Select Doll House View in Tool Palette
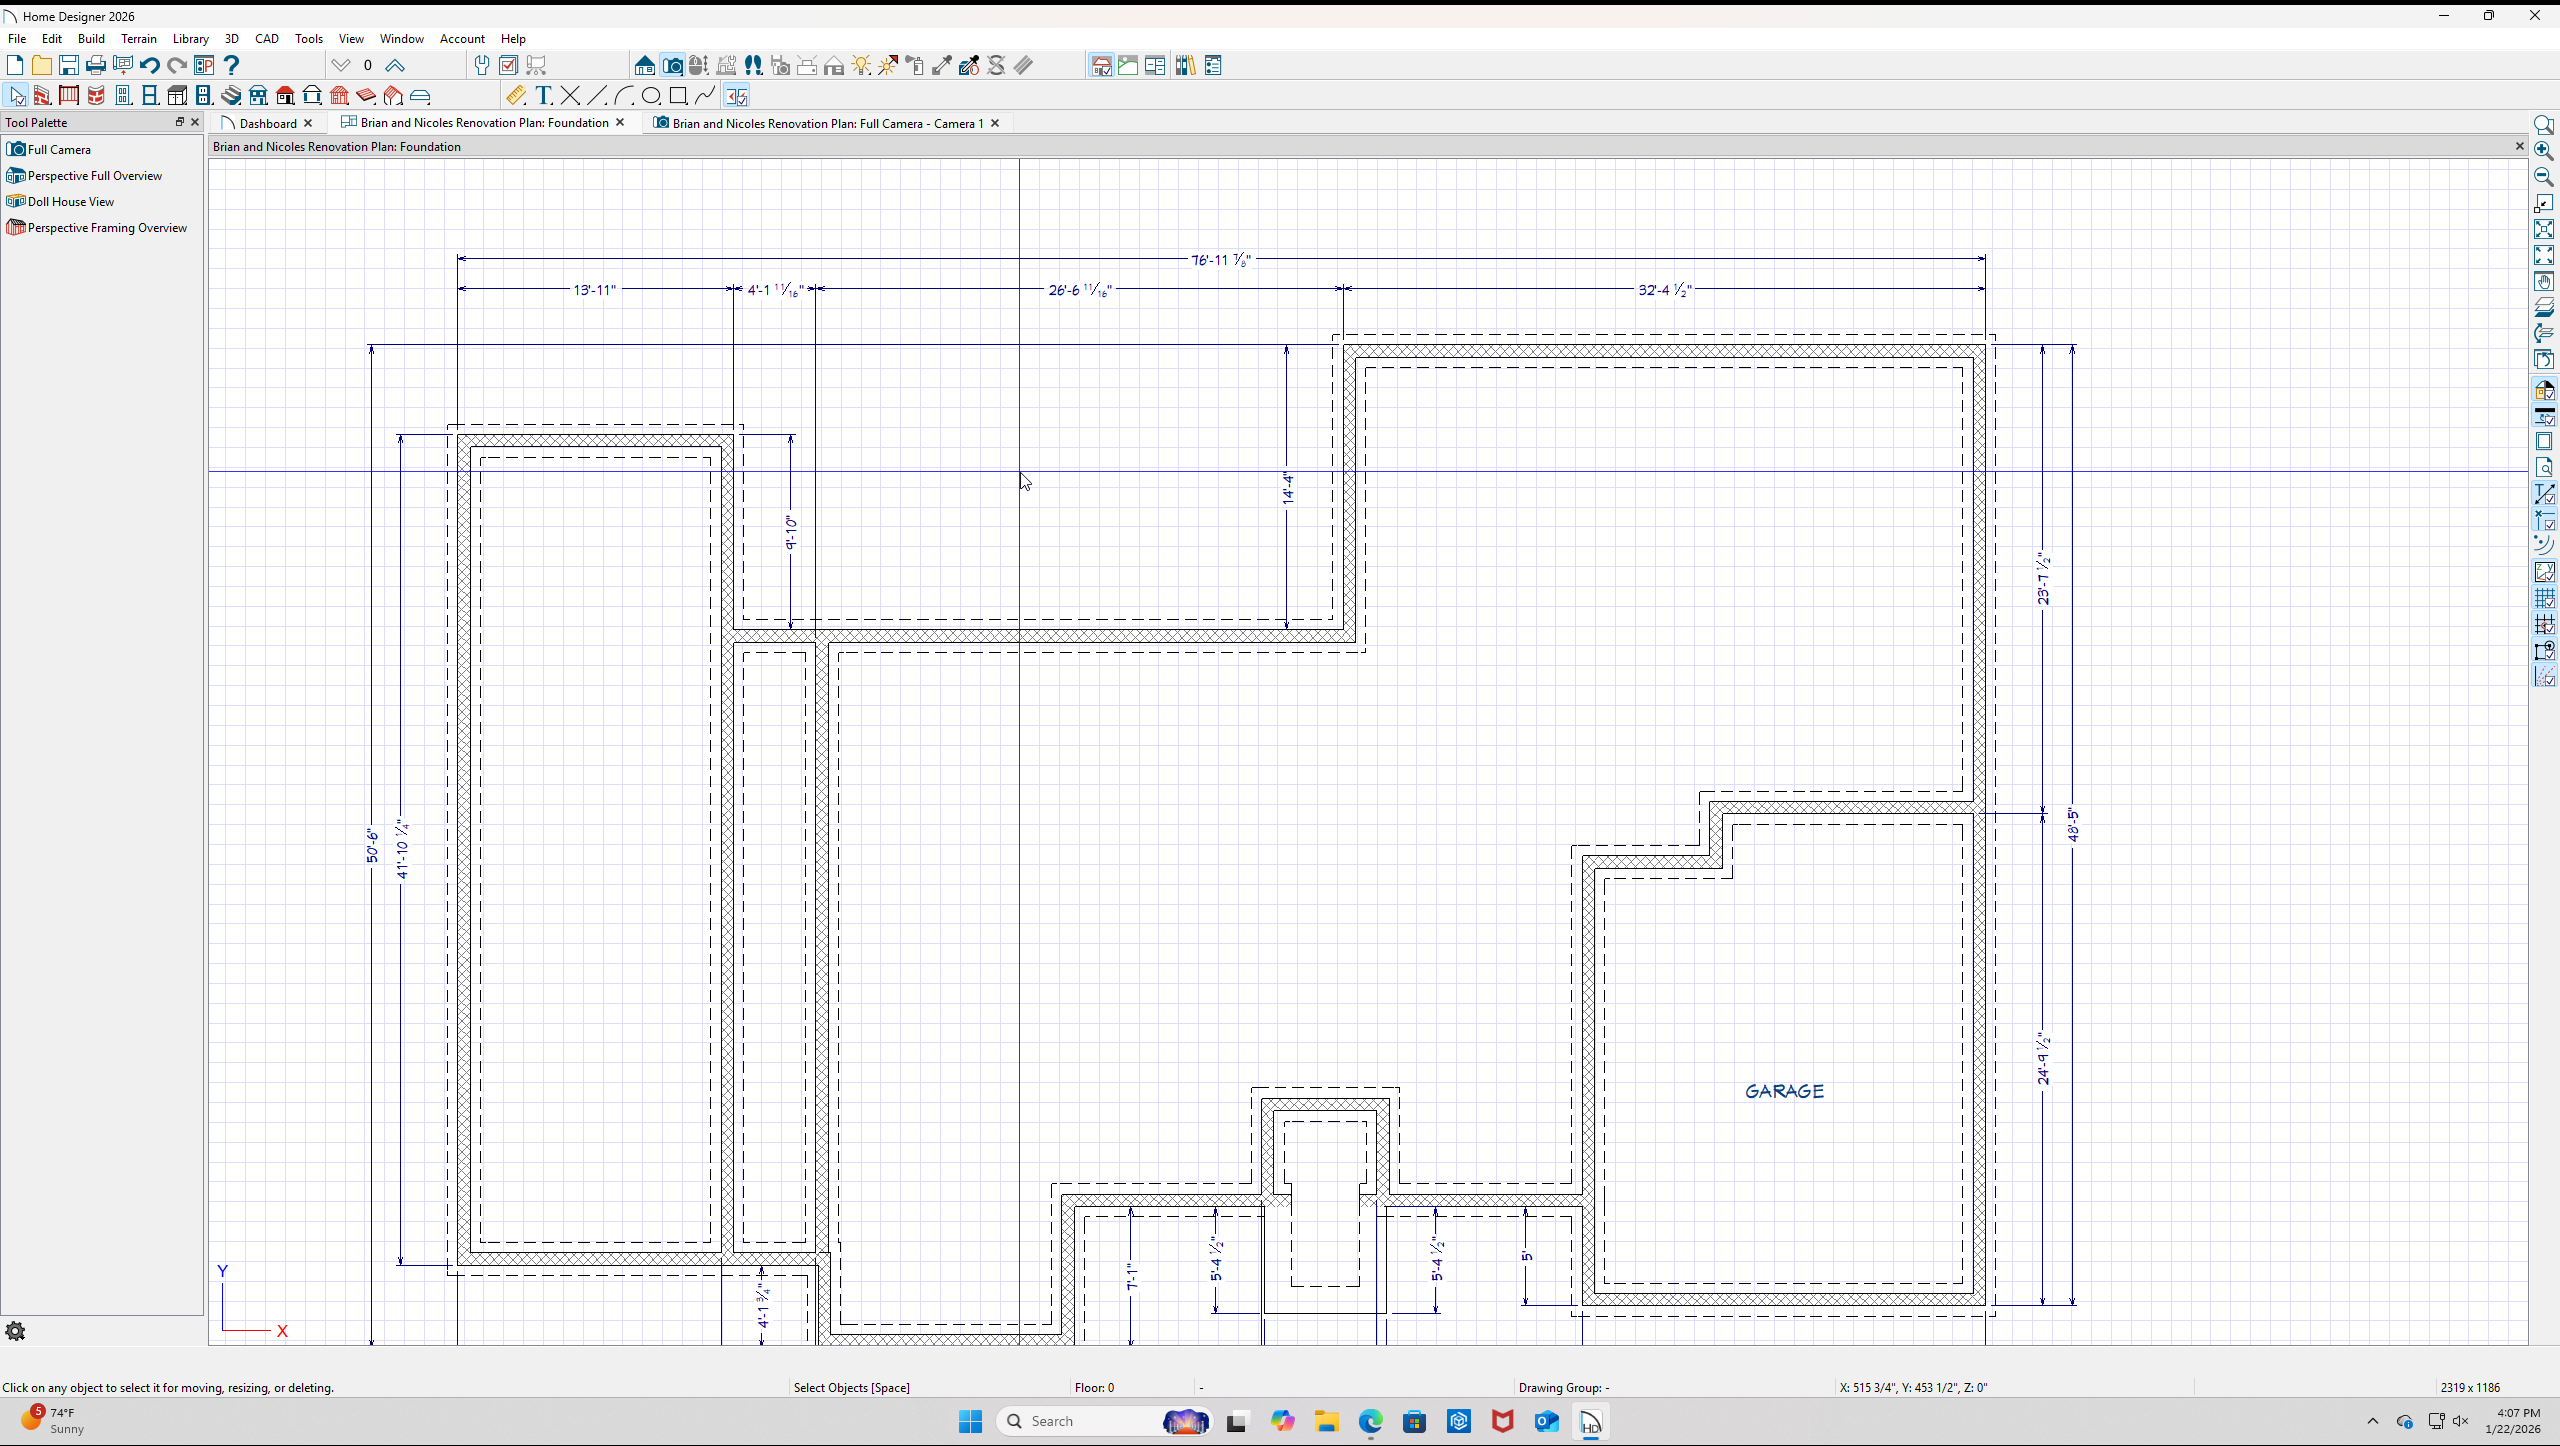This screenshot has width=2560, height=1446. point(70,202)
